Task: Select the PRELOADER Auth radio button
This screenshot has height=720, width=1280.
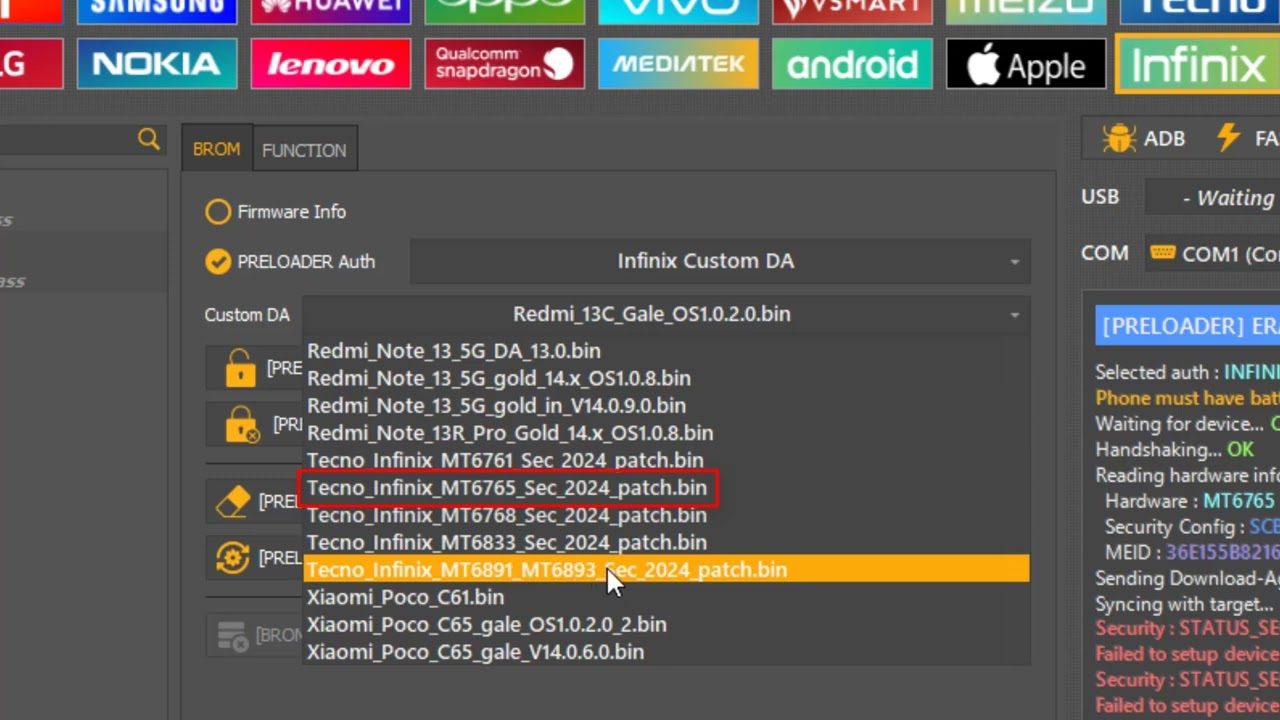Action: (218, 262)
